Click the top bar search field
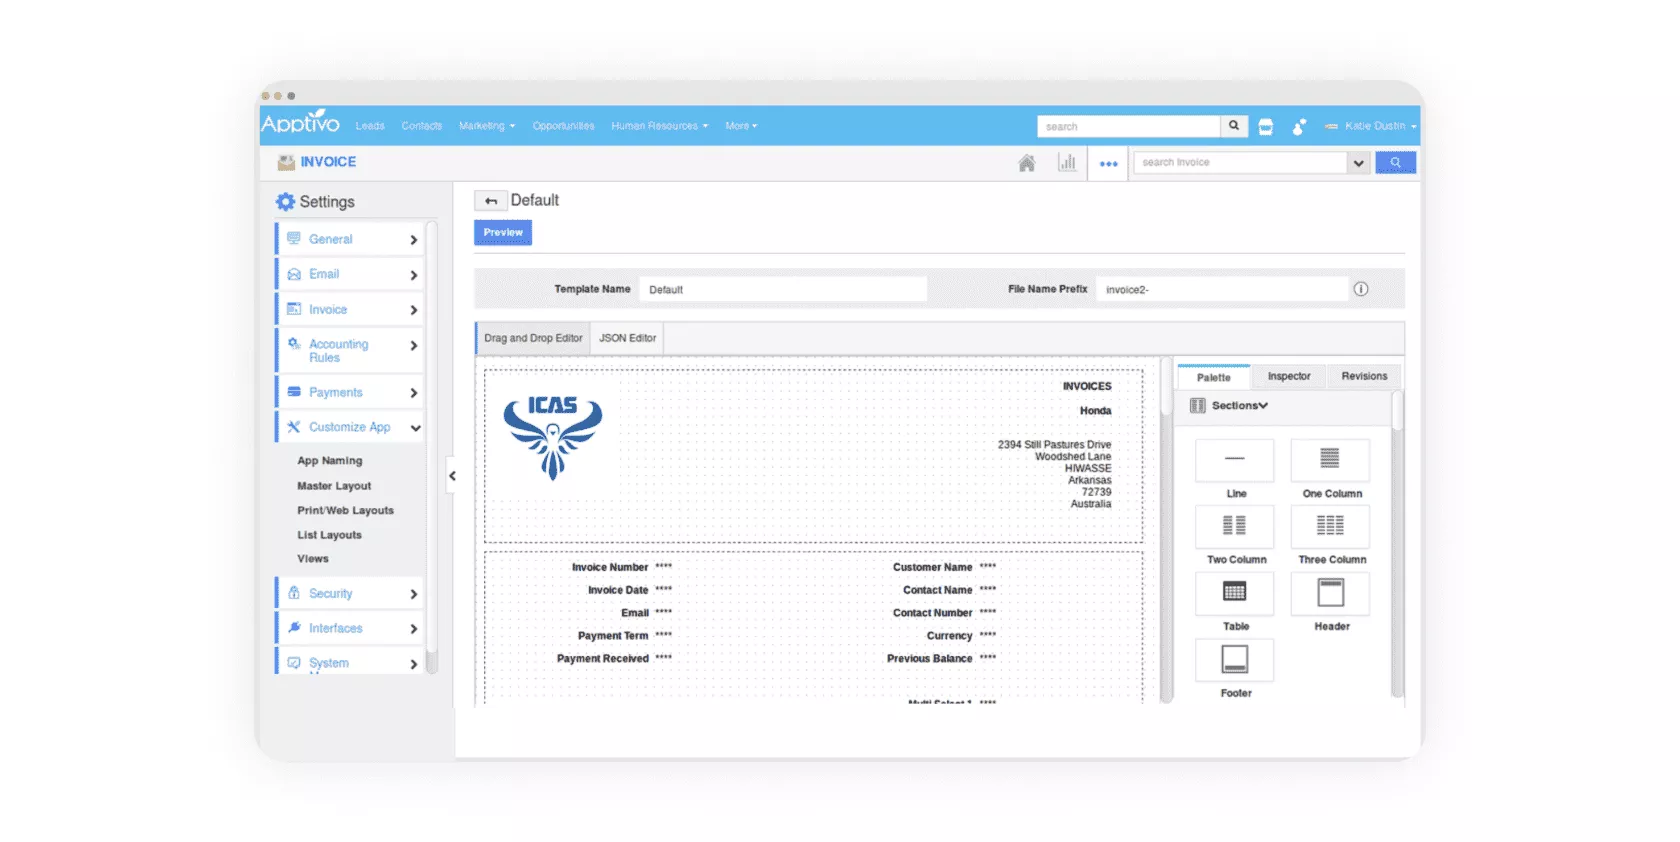The height and width of the screenshot is (842, 1680). click(1129, 126)
